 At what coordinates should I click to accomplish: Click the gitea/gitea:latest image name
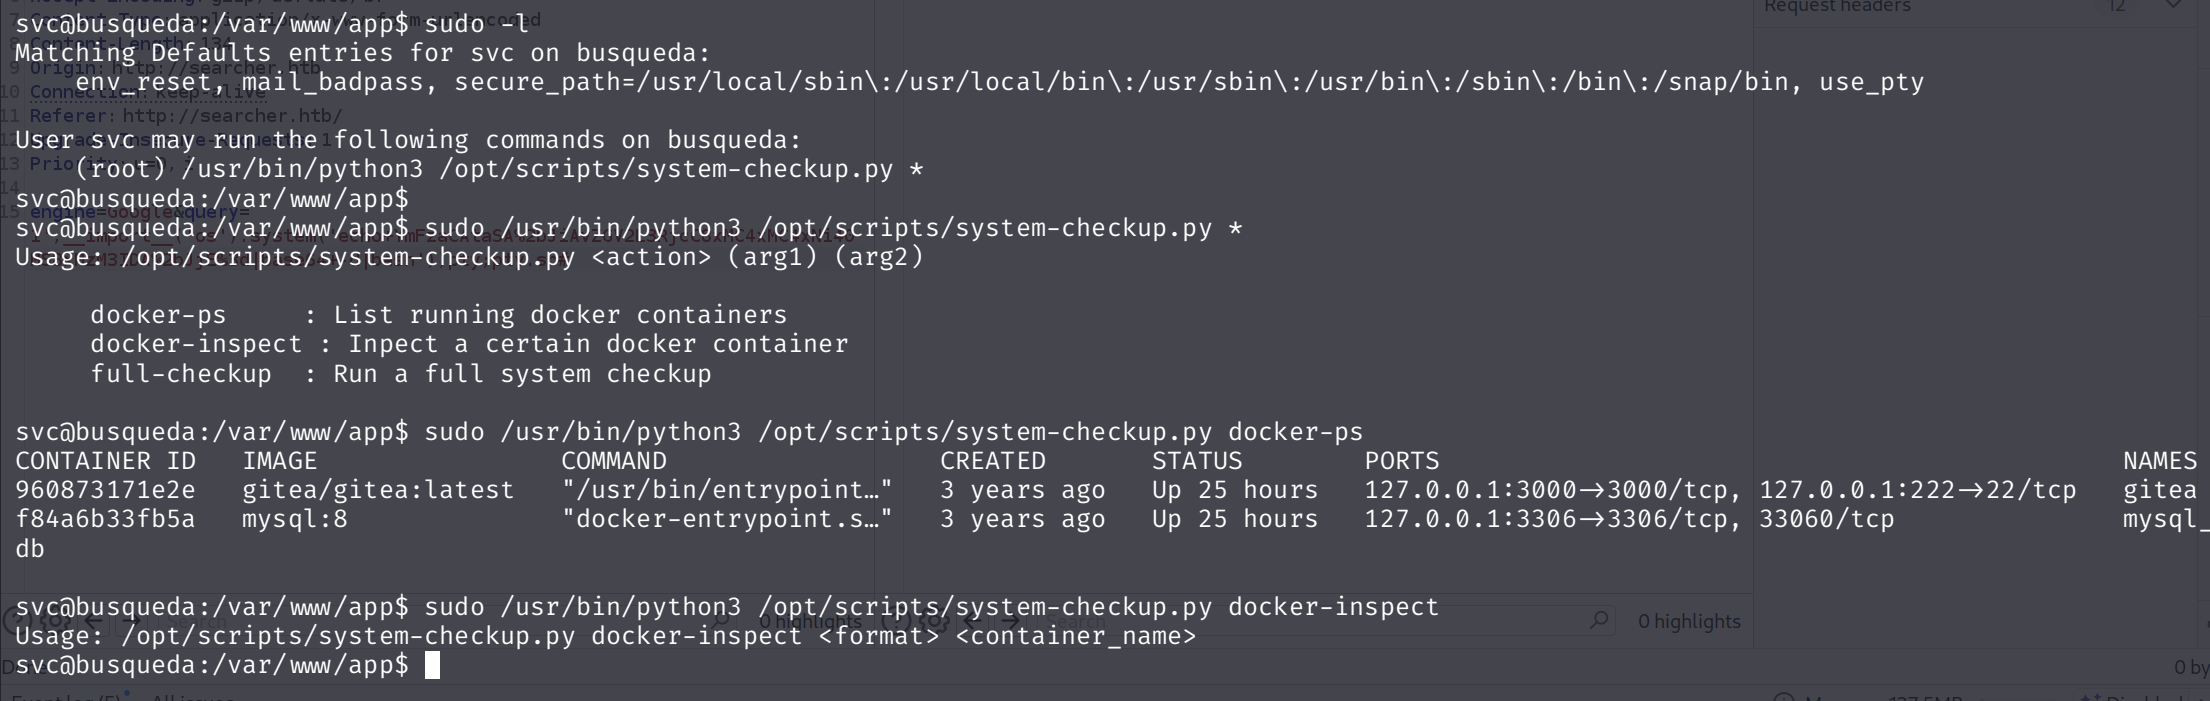tap(377, 490)
